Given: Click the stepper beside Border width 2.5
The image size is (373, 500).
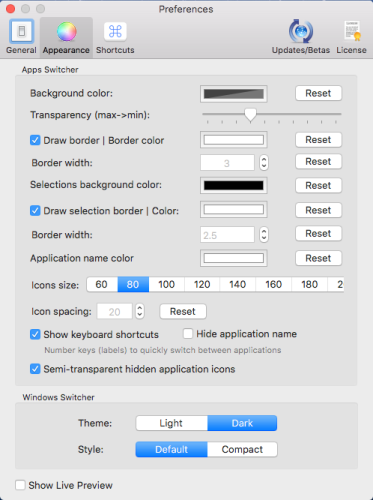Looking at the screenshot, I should click(x=264, y=235).
